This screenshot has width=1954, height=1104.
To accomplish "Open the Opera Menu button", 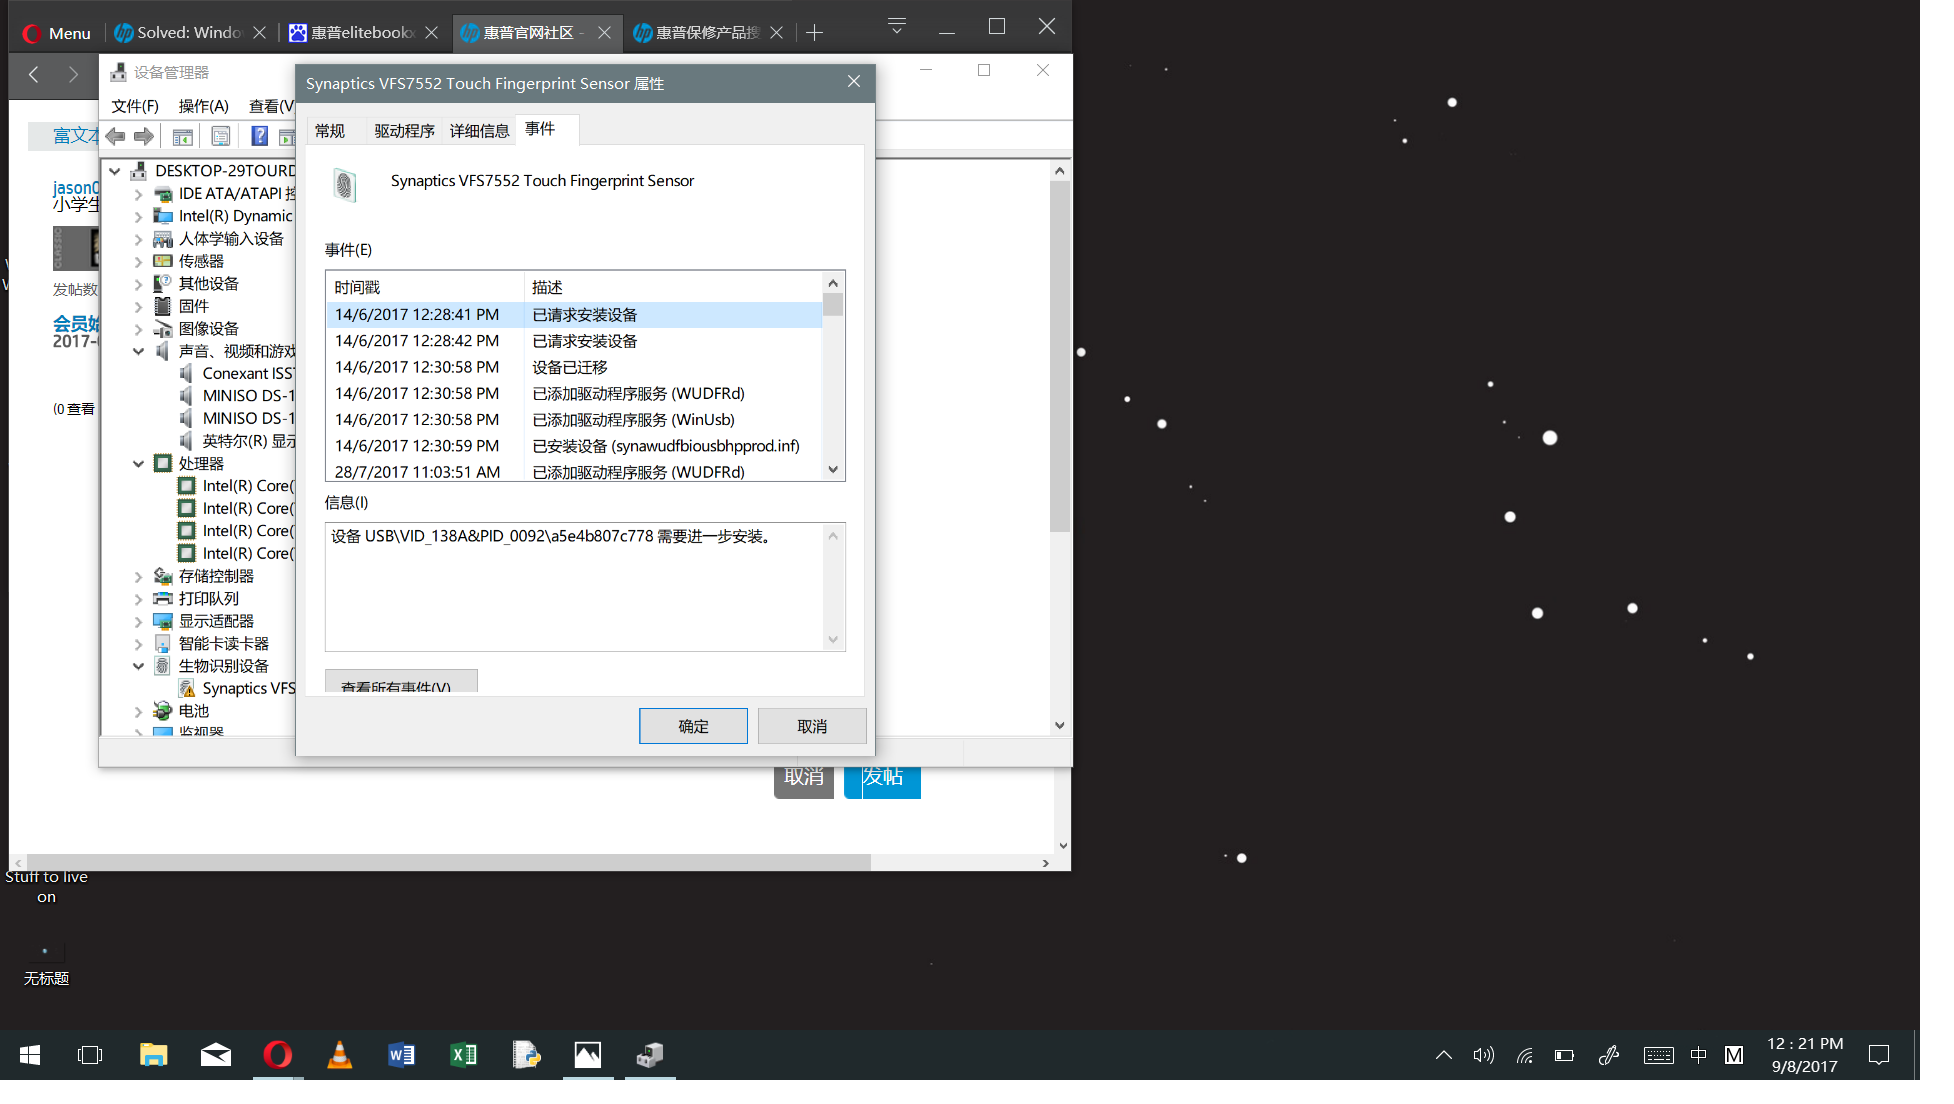I will click(57, 33).
